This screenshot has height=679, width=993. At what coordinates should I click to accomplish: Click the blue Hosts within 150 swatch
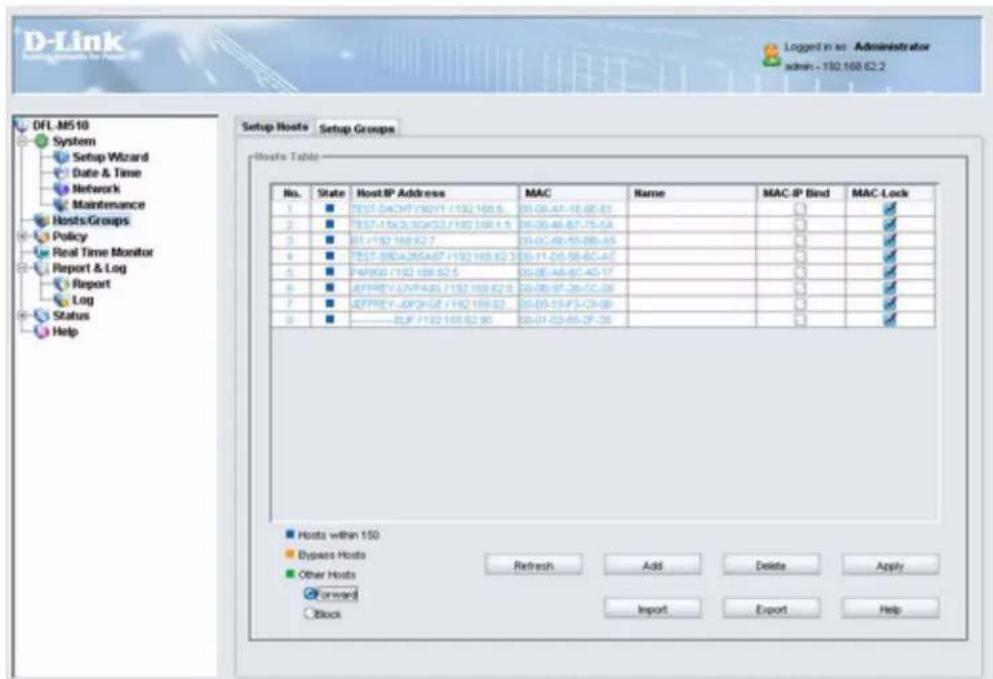coord(290,535)
